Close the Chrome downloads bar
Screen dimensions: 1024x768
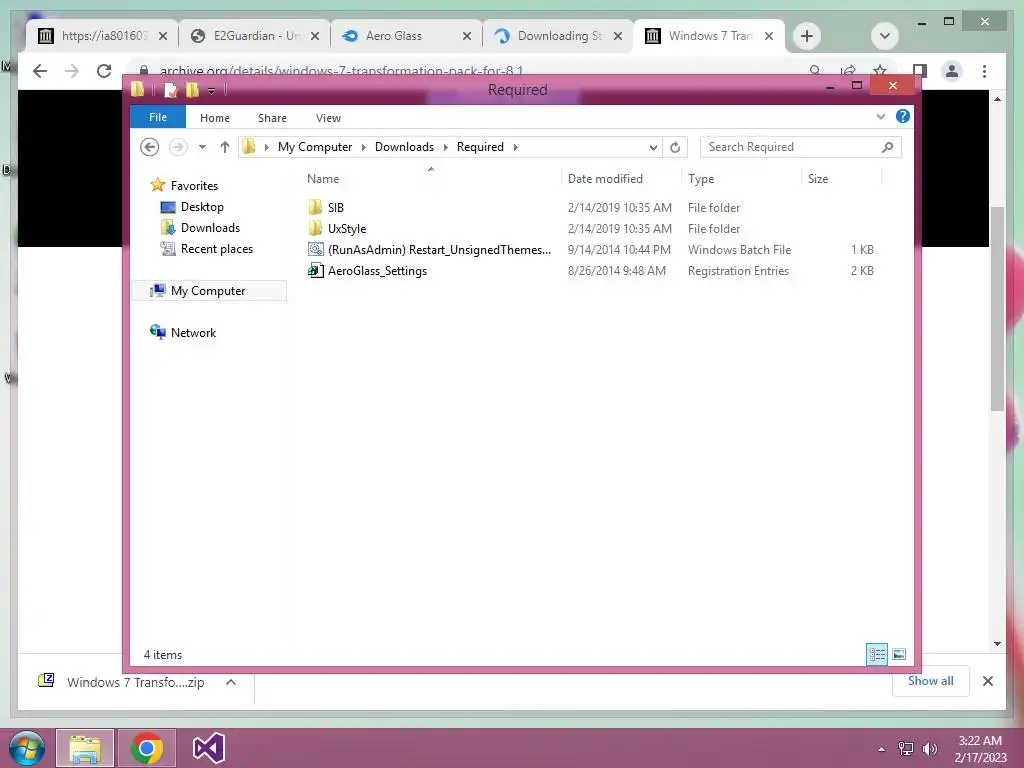[x=987, y=681]
